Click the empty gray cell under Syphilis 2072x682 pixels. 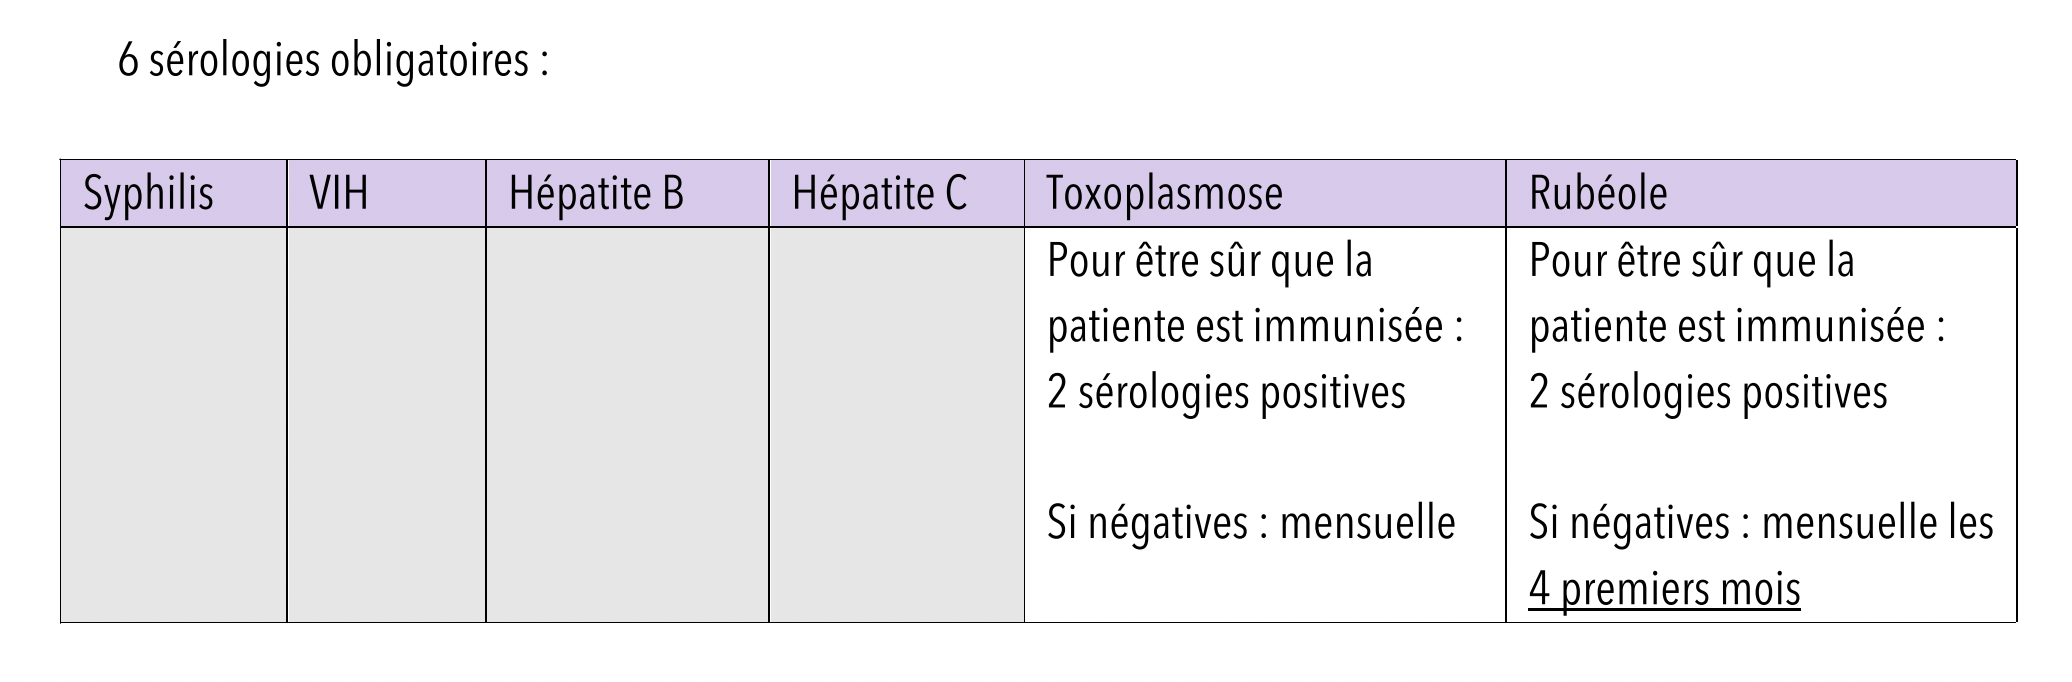pyautogui.click(x=174, y=425)
